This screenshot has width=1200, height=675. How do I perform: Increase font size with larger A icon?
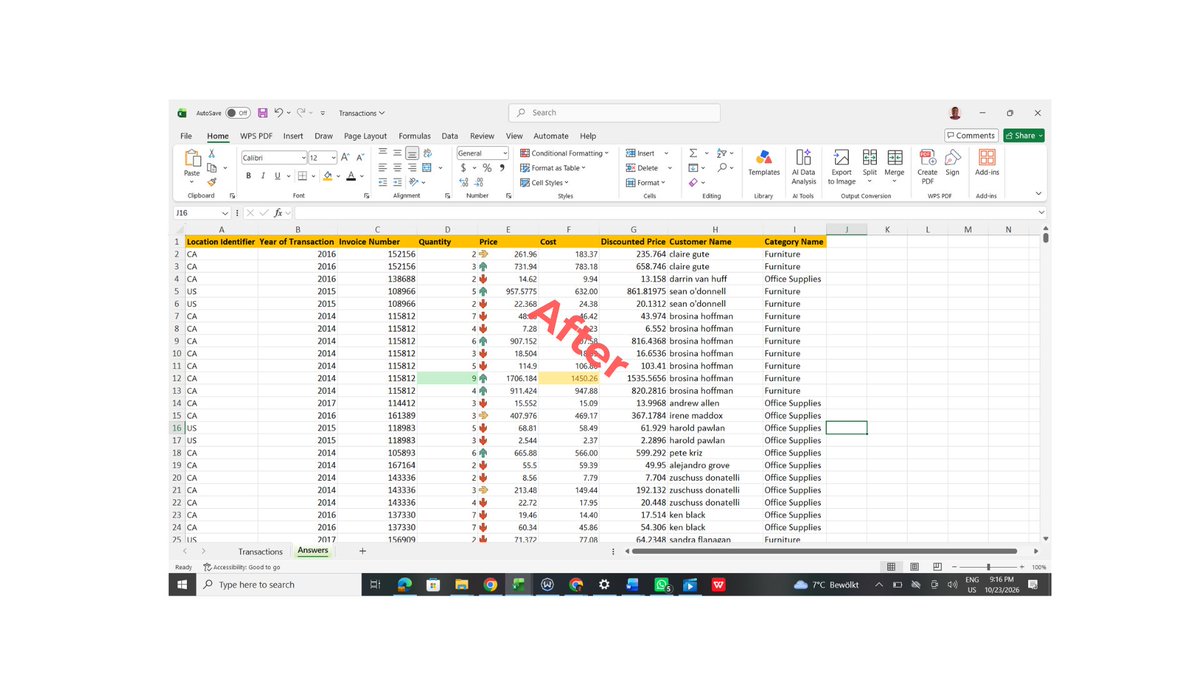pos(345,157)
